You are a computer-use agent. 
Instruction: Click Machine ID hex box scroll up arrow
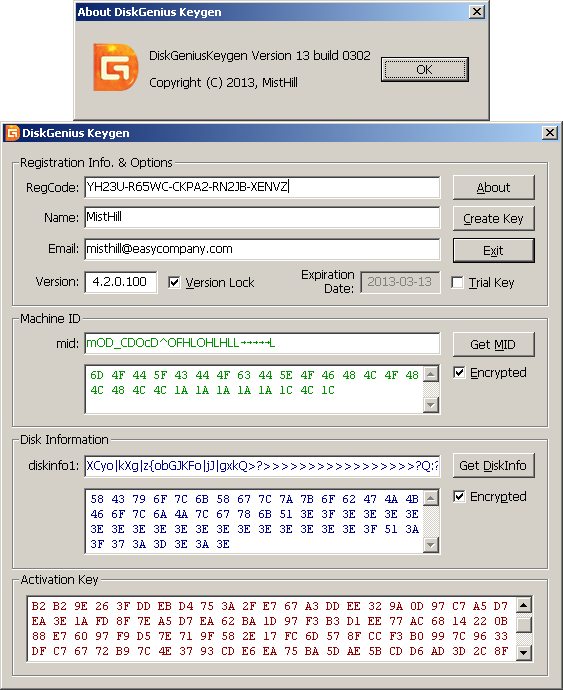coord(431,374)
